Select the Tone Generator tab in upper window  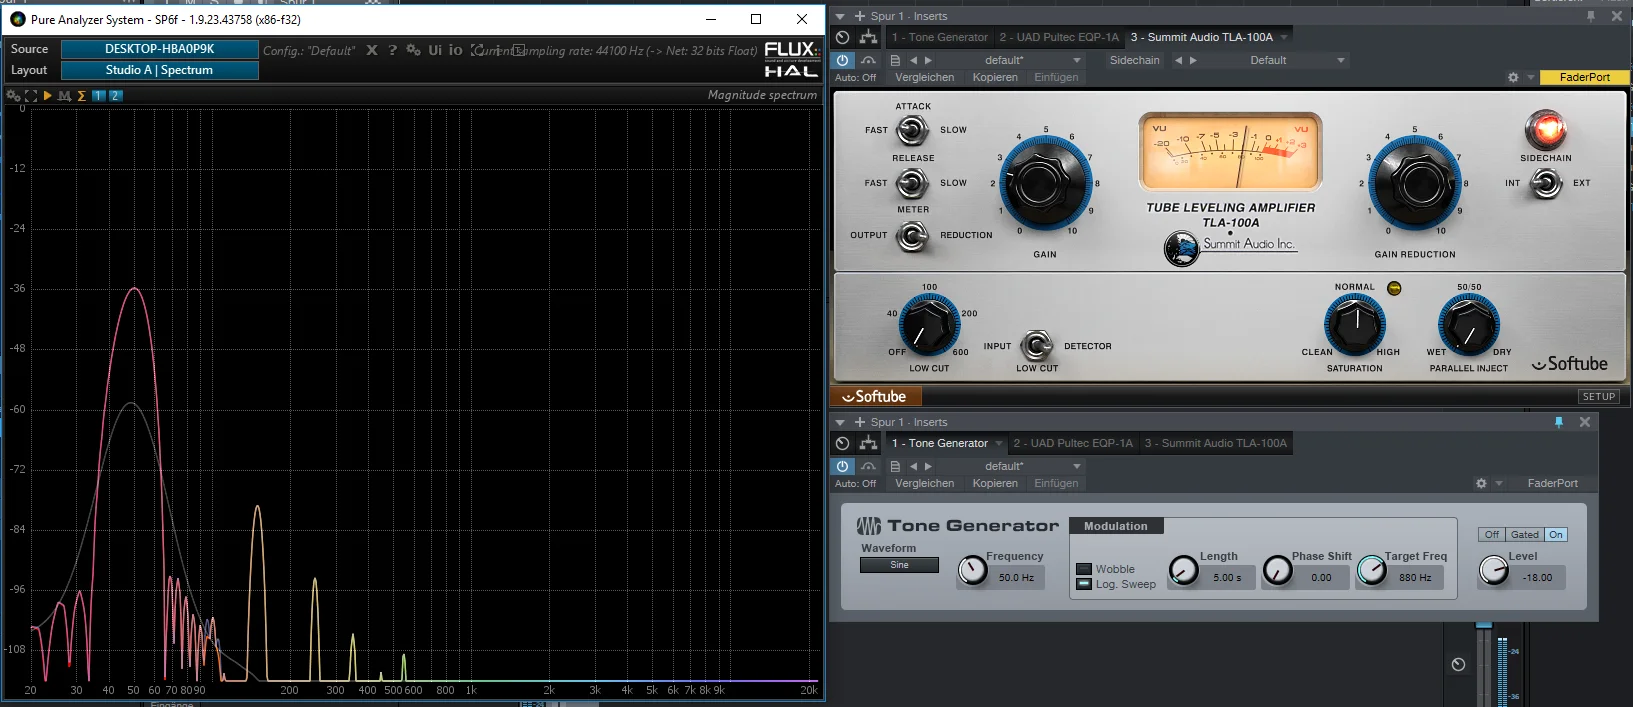[x=940, y=37]
